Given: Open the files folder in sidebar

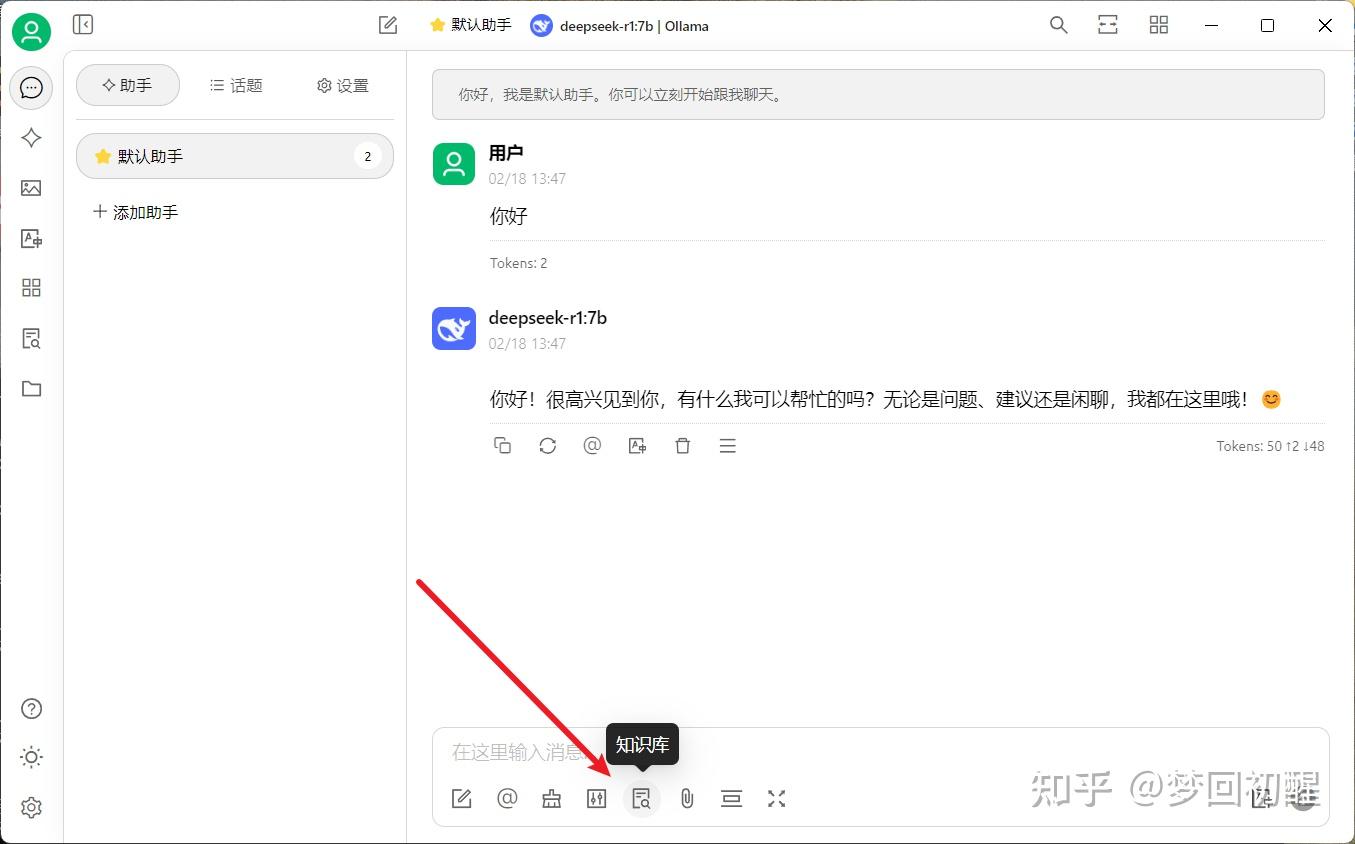Looking at the screenshot, I should [x=31, y=388].
